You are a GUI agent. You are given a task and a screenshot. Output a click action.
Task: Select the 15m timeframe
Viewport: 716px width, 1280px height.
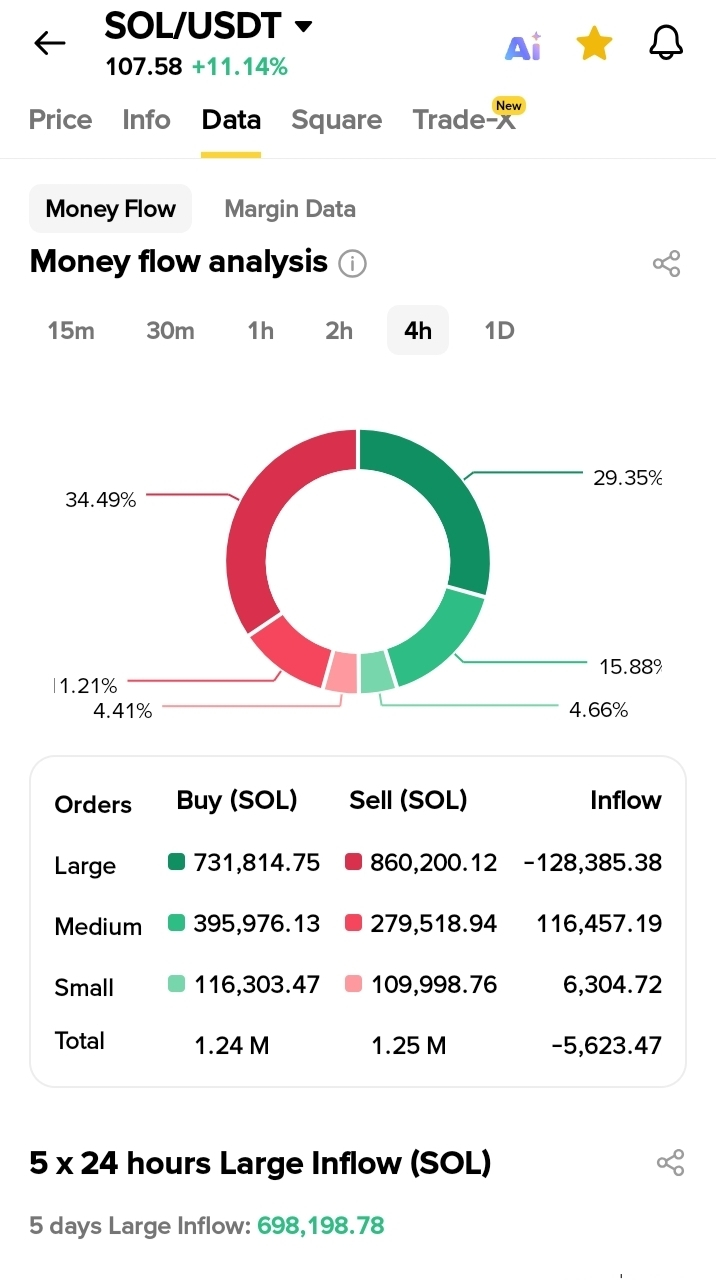pos(71,331)
